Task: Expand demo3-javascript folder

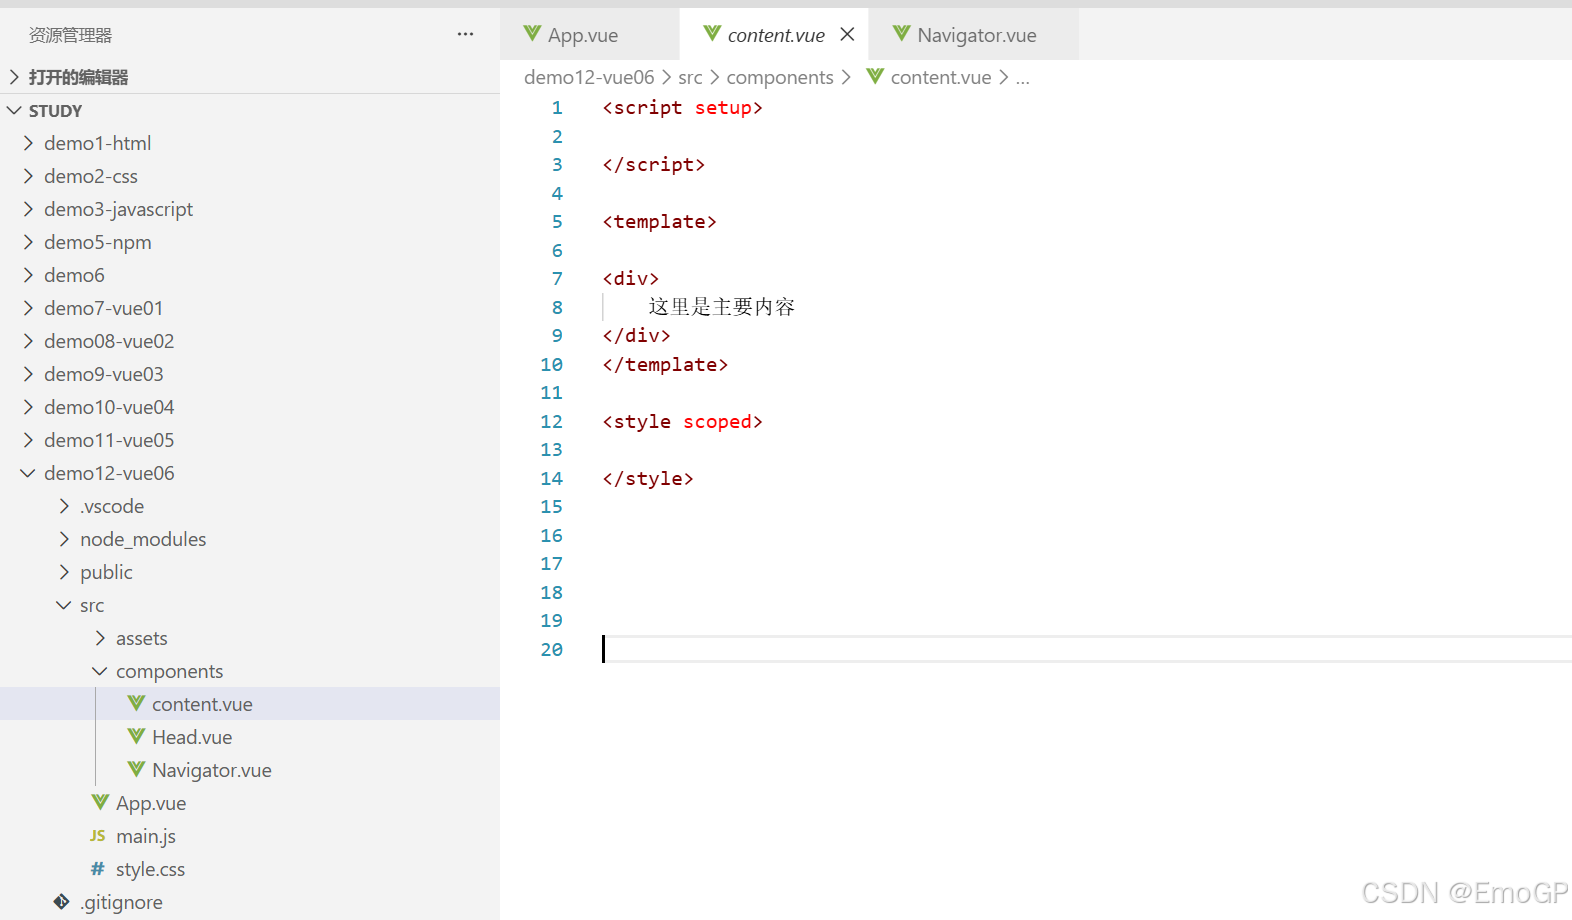Action: point(250,209)
